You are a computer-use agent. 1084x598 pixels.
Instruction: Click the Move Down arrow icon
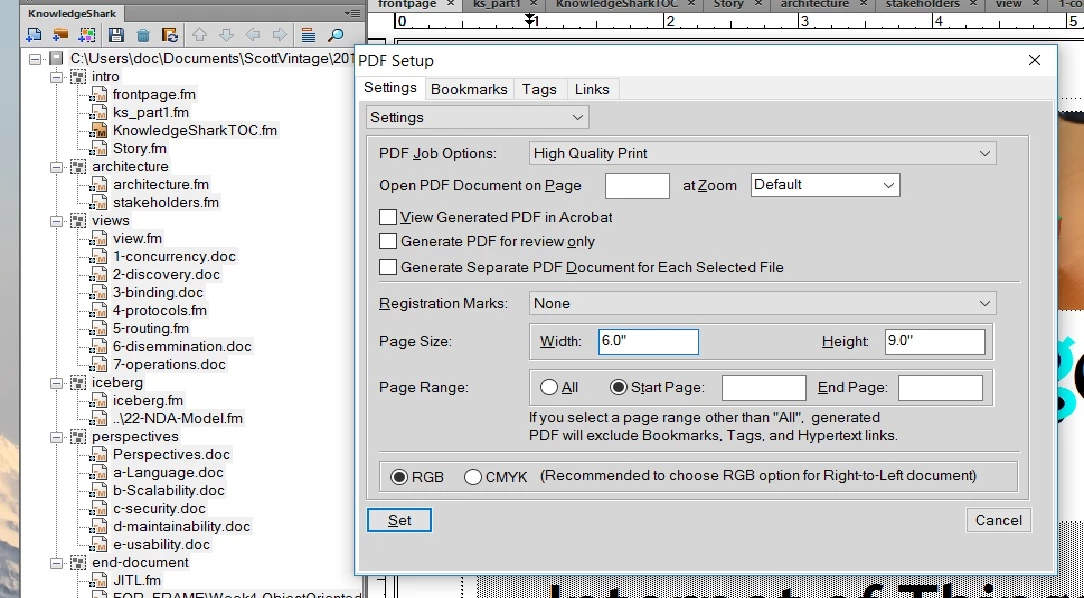(x=226, y=35)
